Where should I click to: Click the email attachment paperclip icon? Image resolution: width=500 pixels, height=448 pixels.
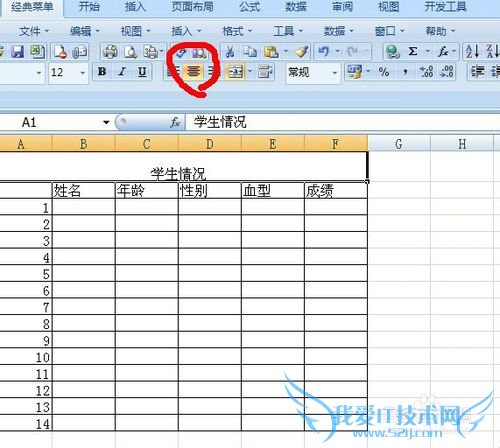80,52
